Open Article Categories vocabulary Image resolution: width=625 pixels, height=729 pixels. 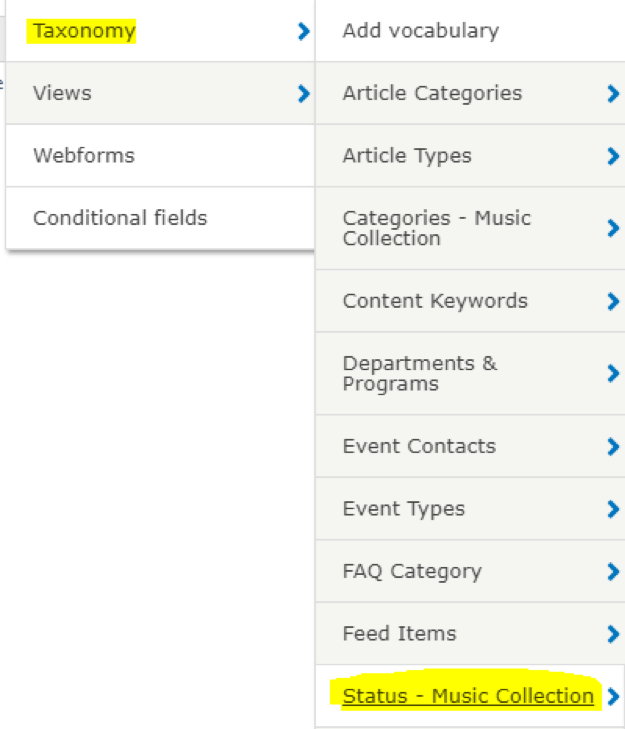click(432, 93)
